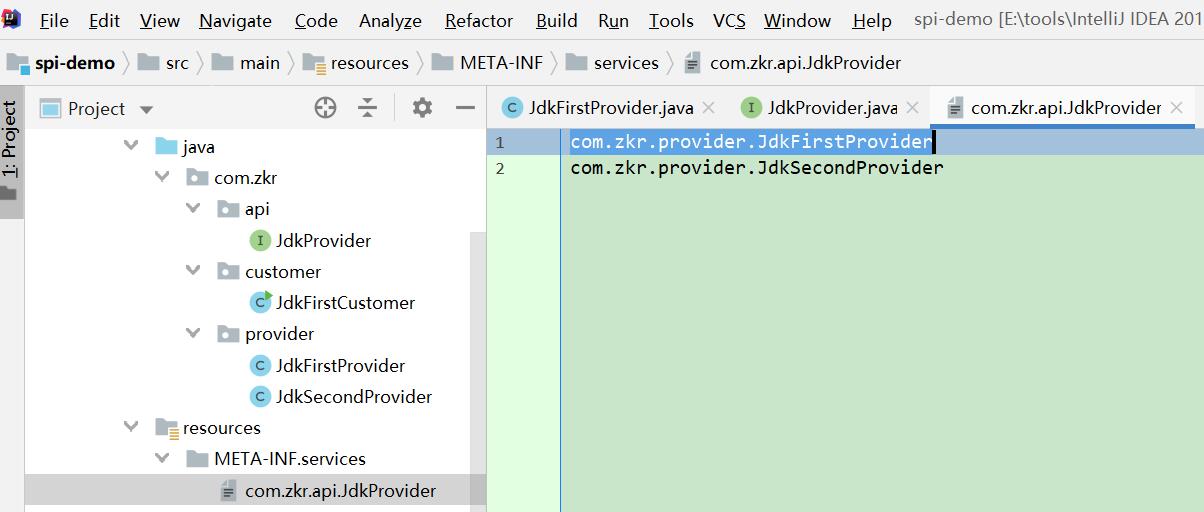Collapse the provider package node

pos(193,333)
